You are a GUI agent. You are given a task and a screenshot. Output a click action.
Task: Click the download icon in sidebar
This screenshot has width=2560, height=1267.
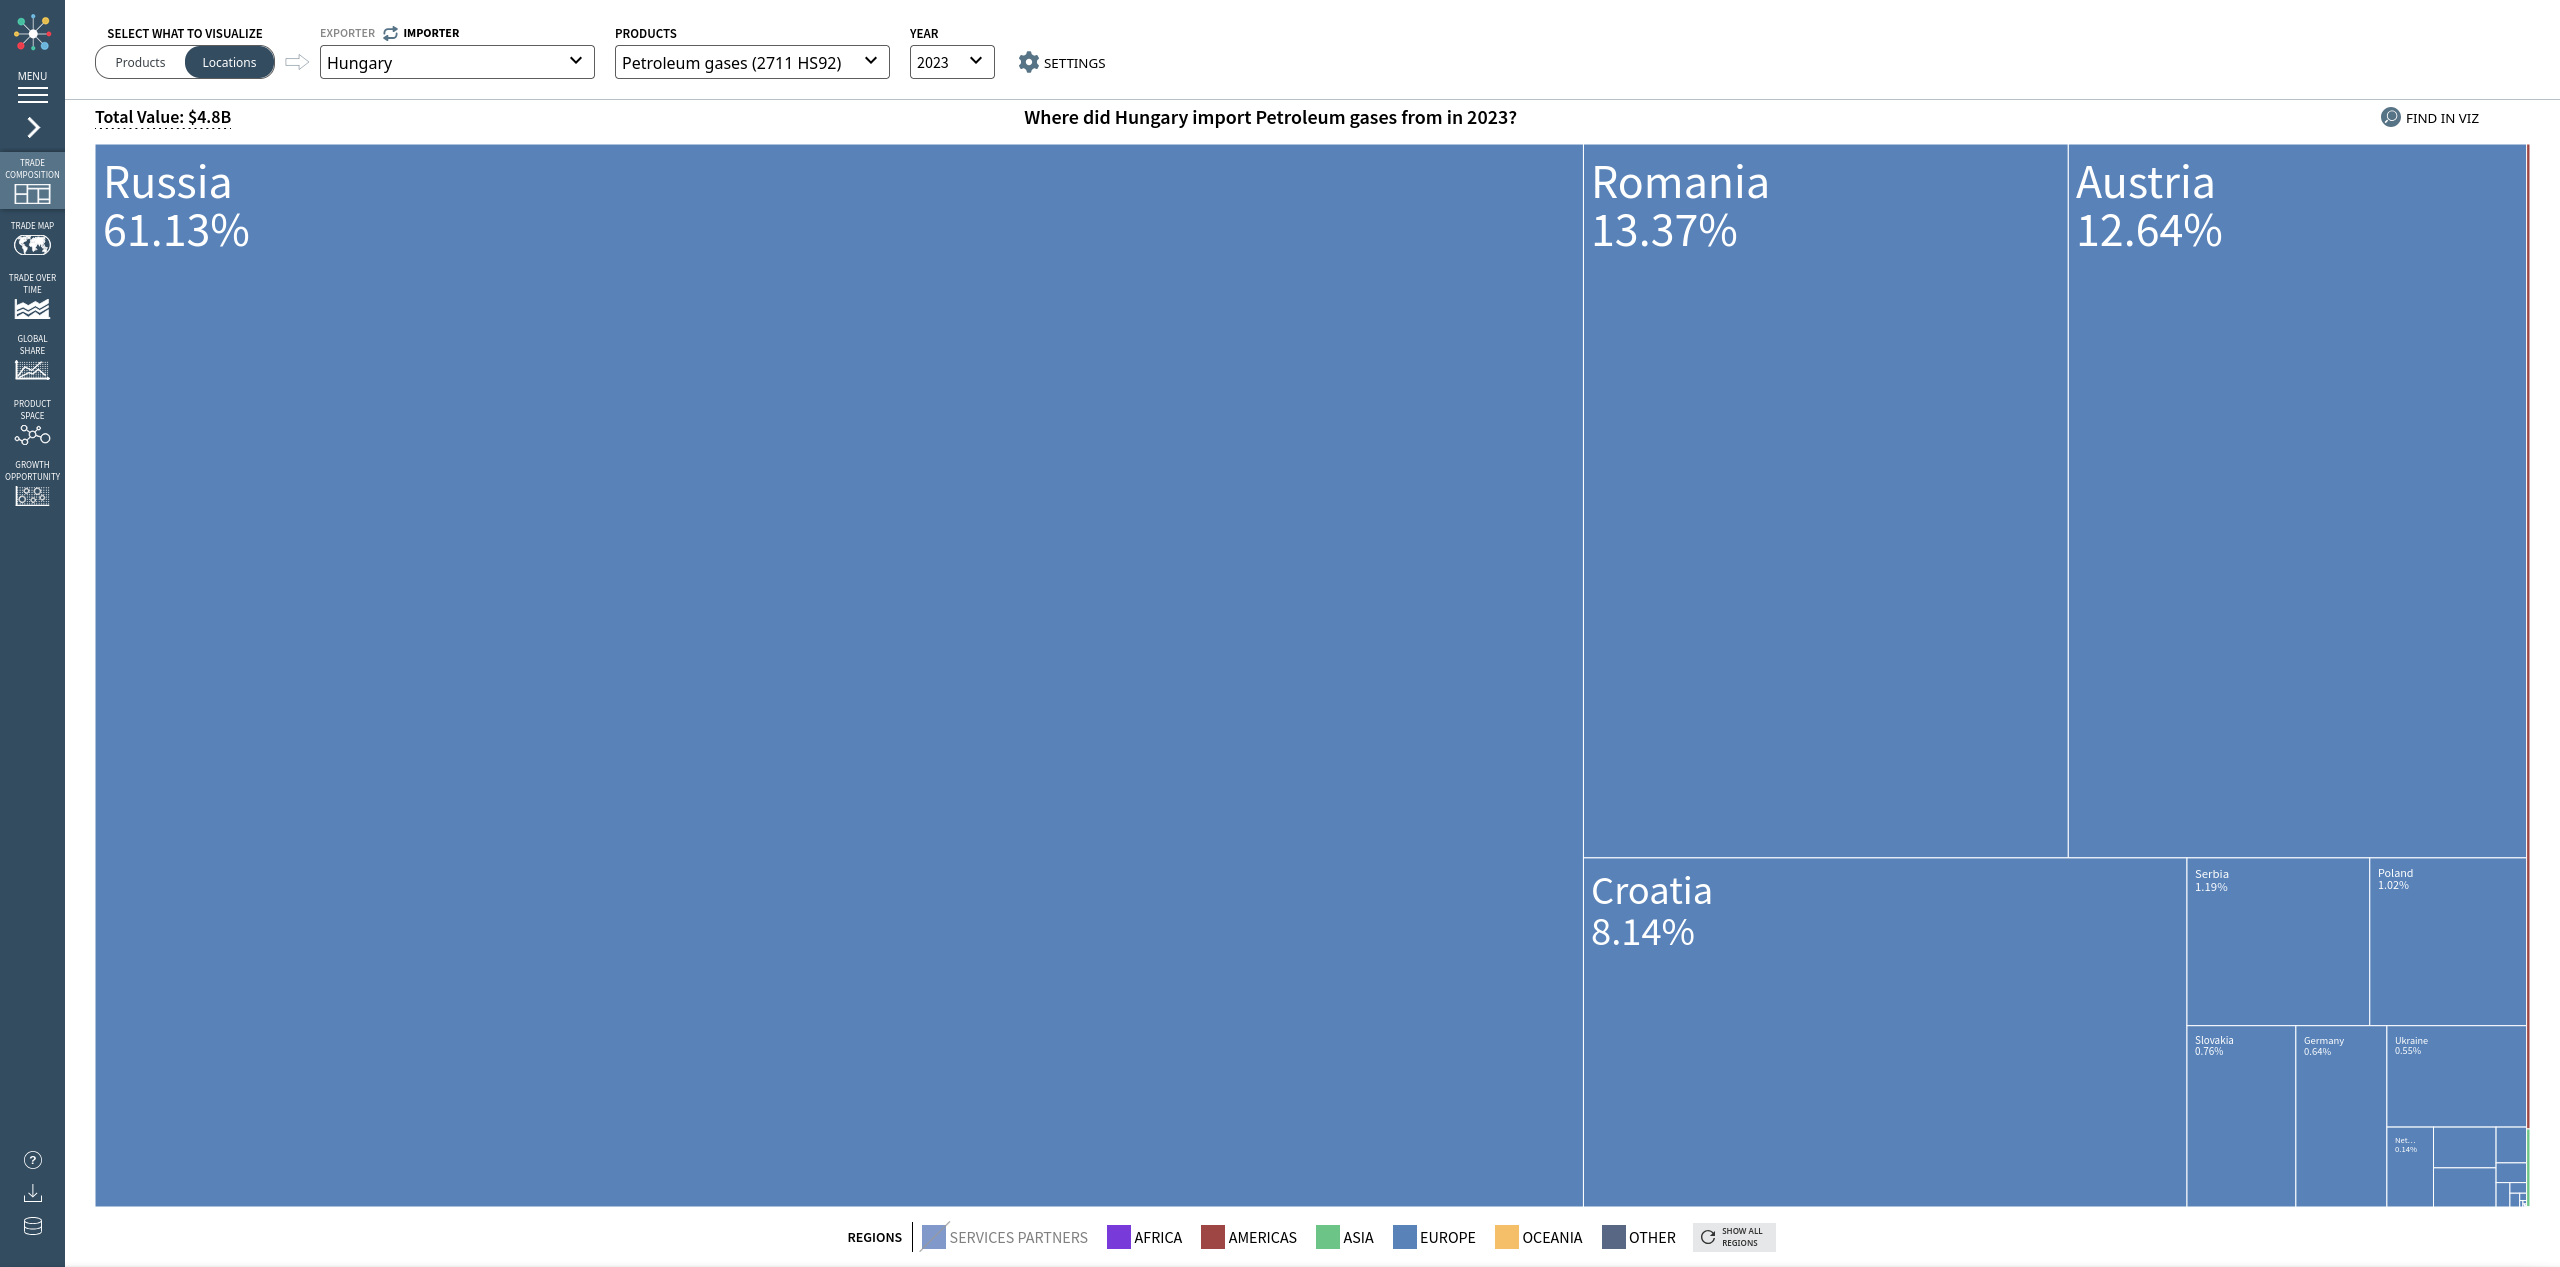coord(32,1193)
